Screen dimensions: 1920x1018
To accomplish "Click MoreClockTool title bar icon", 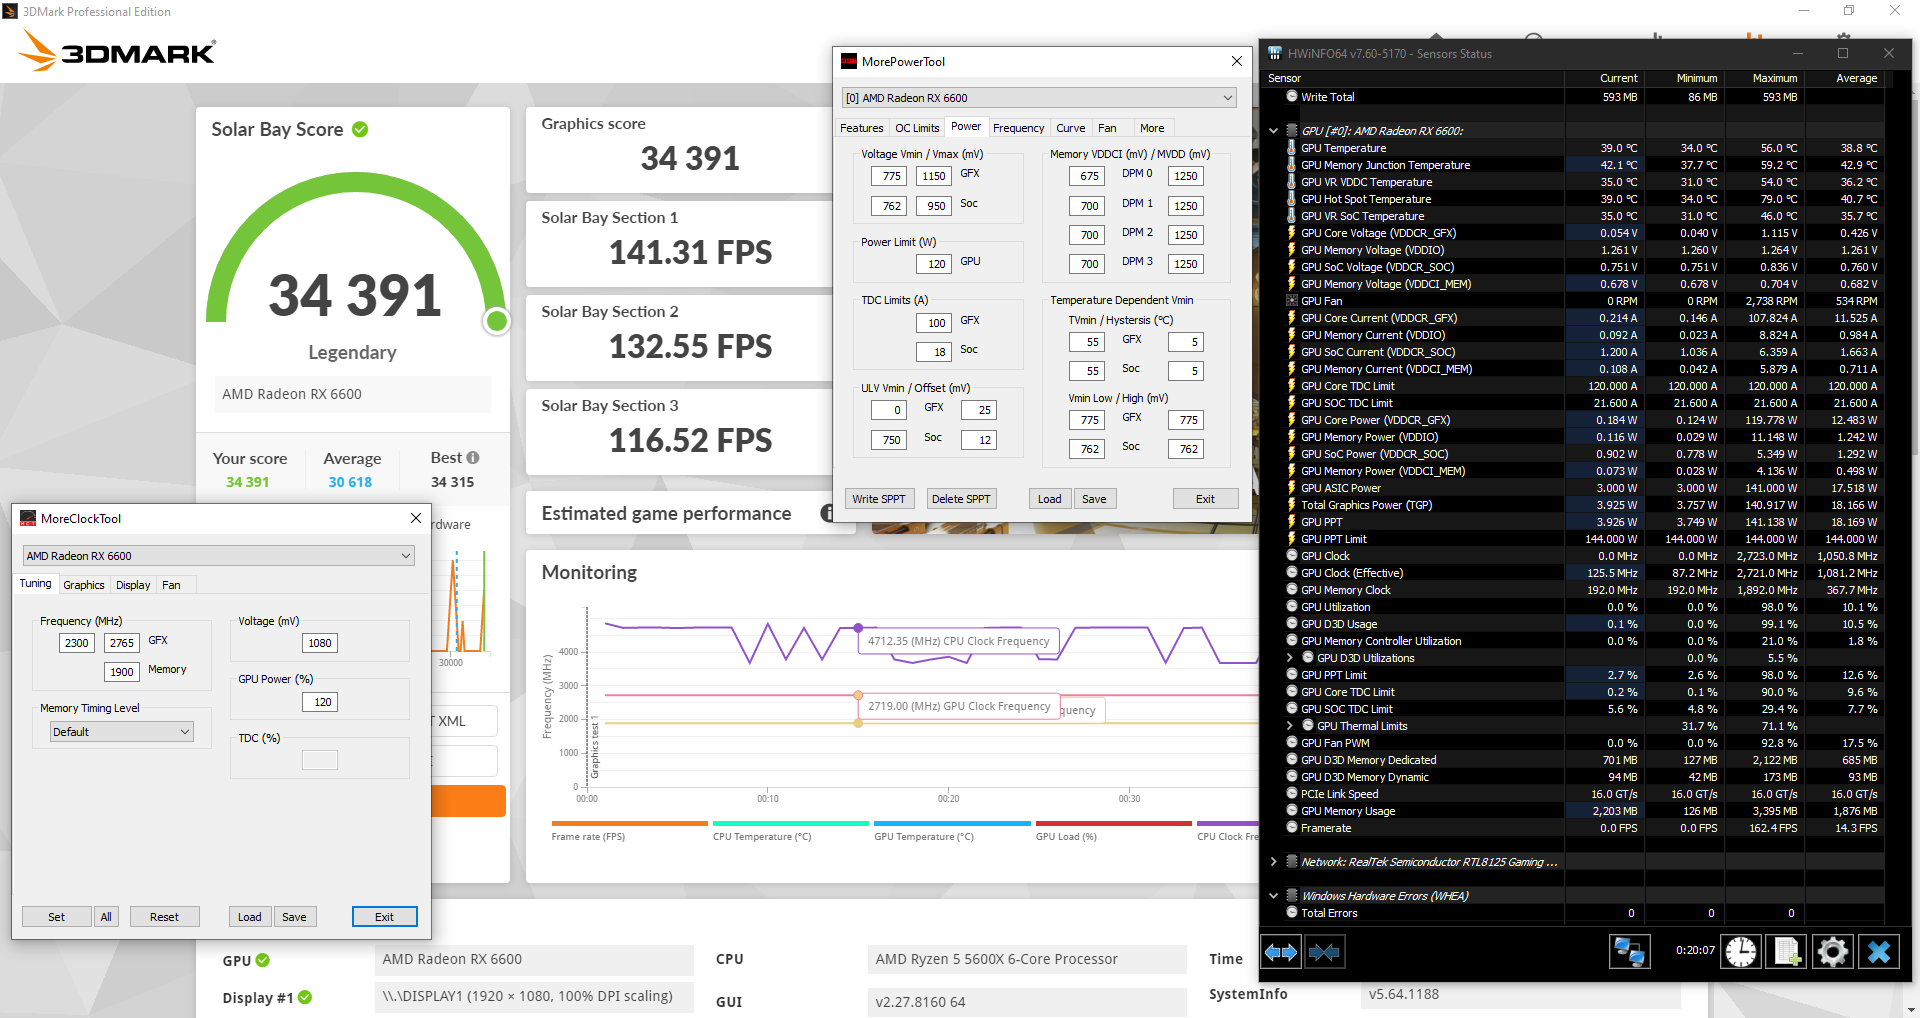I will (28, 518).
